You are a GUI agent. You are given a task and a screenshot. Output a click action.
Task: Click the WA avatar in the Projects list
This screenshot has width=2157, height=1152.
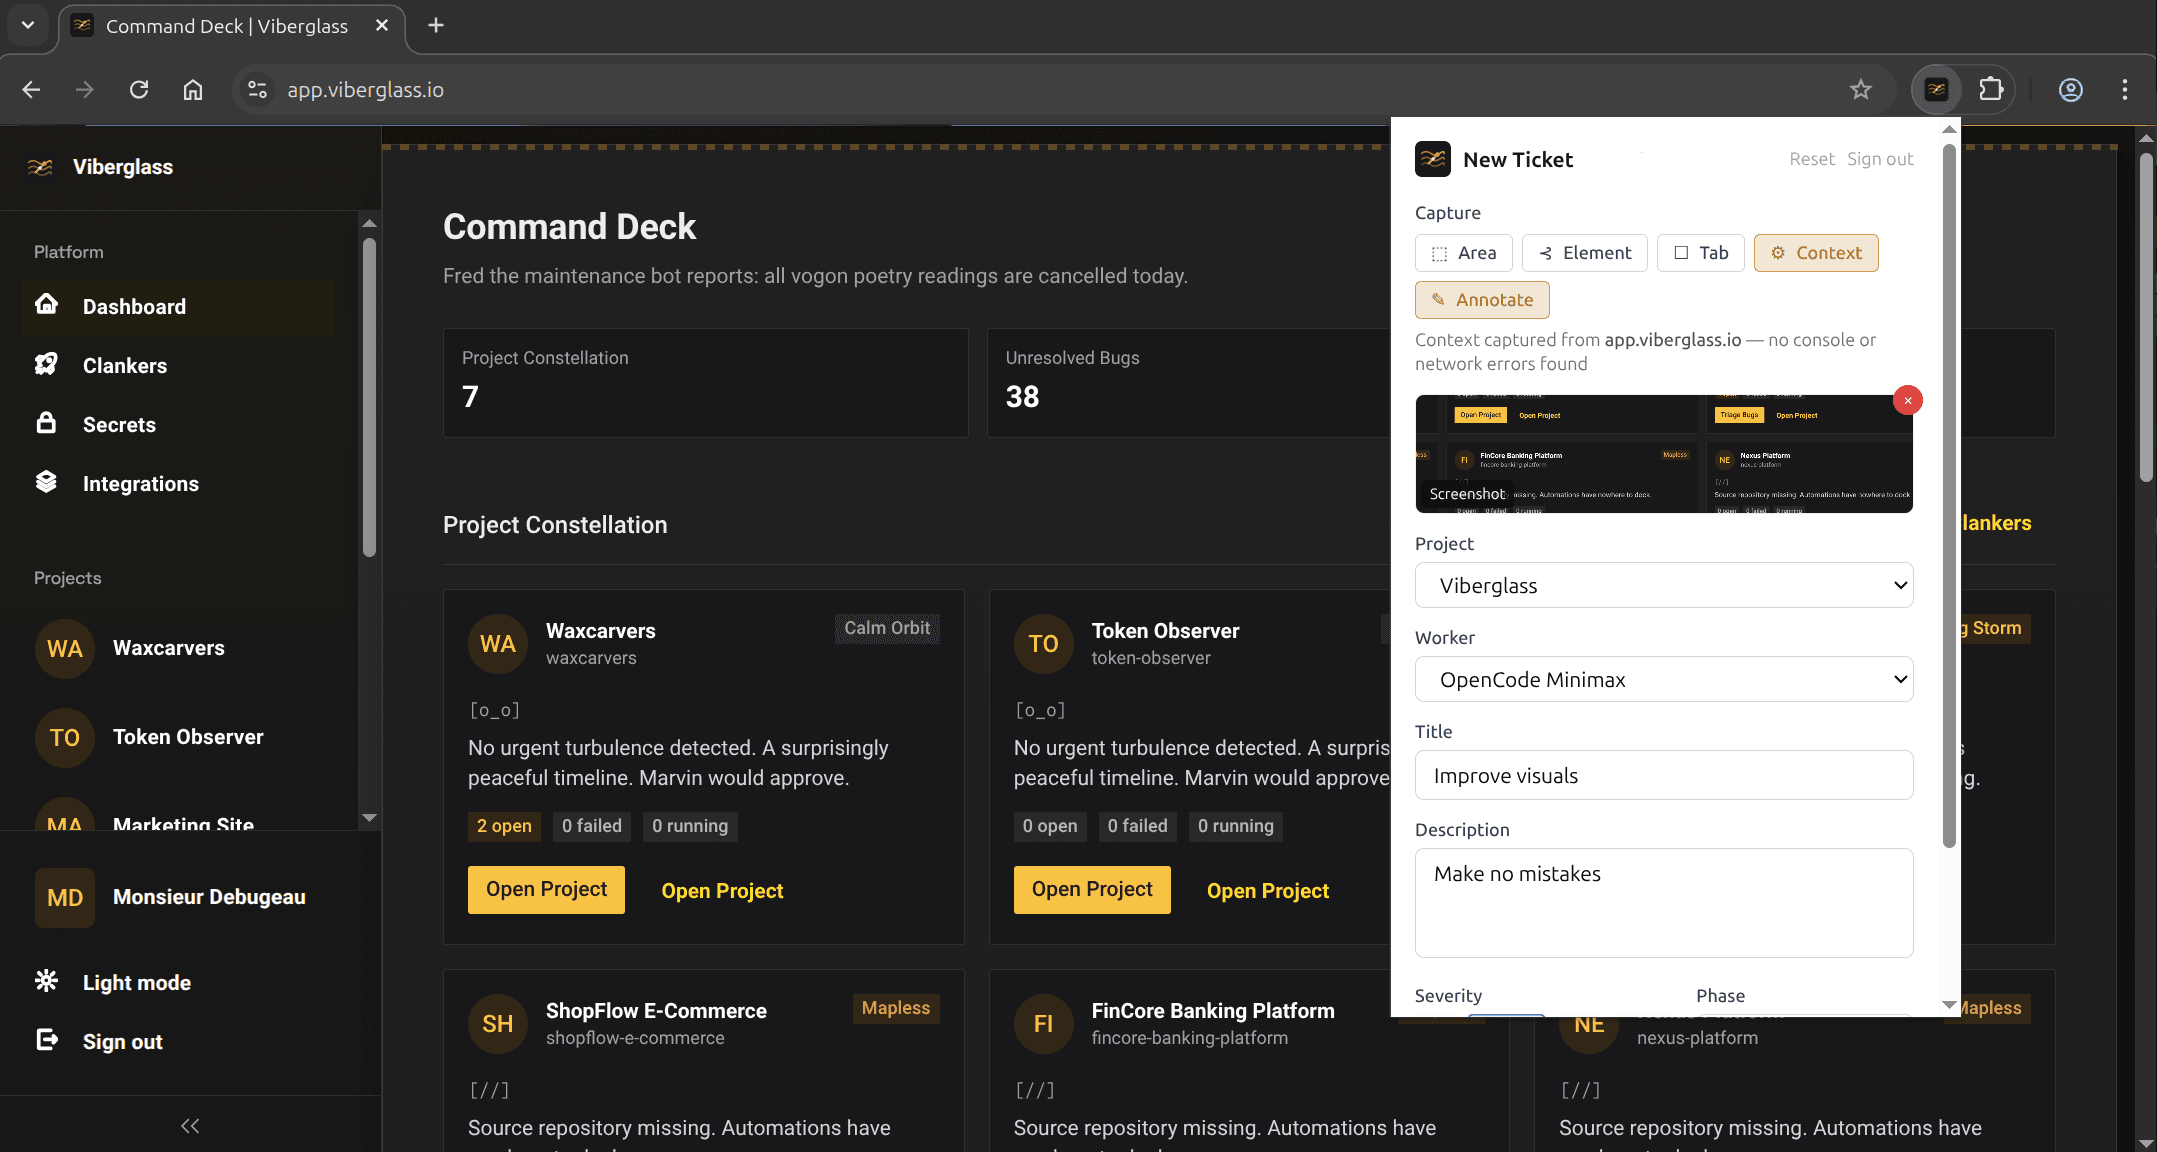65,649
